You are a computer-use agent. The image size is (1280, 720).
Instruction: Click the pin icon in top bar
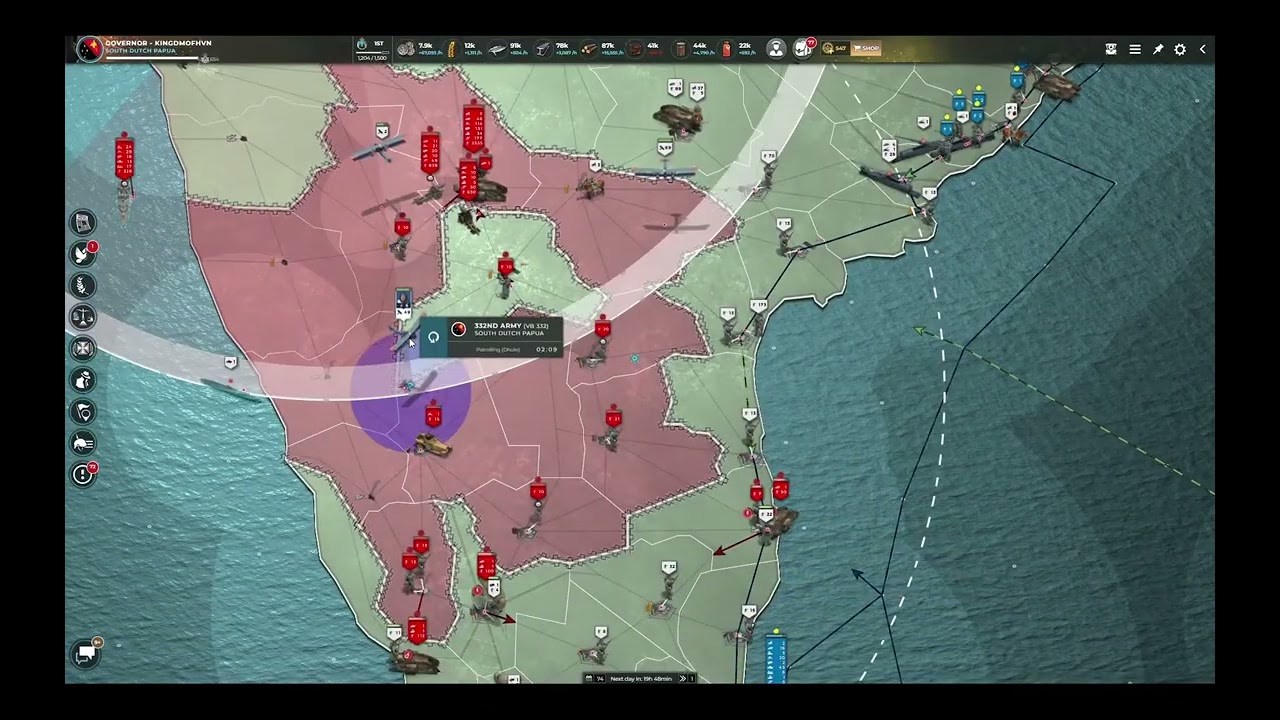click(1158, 49)
